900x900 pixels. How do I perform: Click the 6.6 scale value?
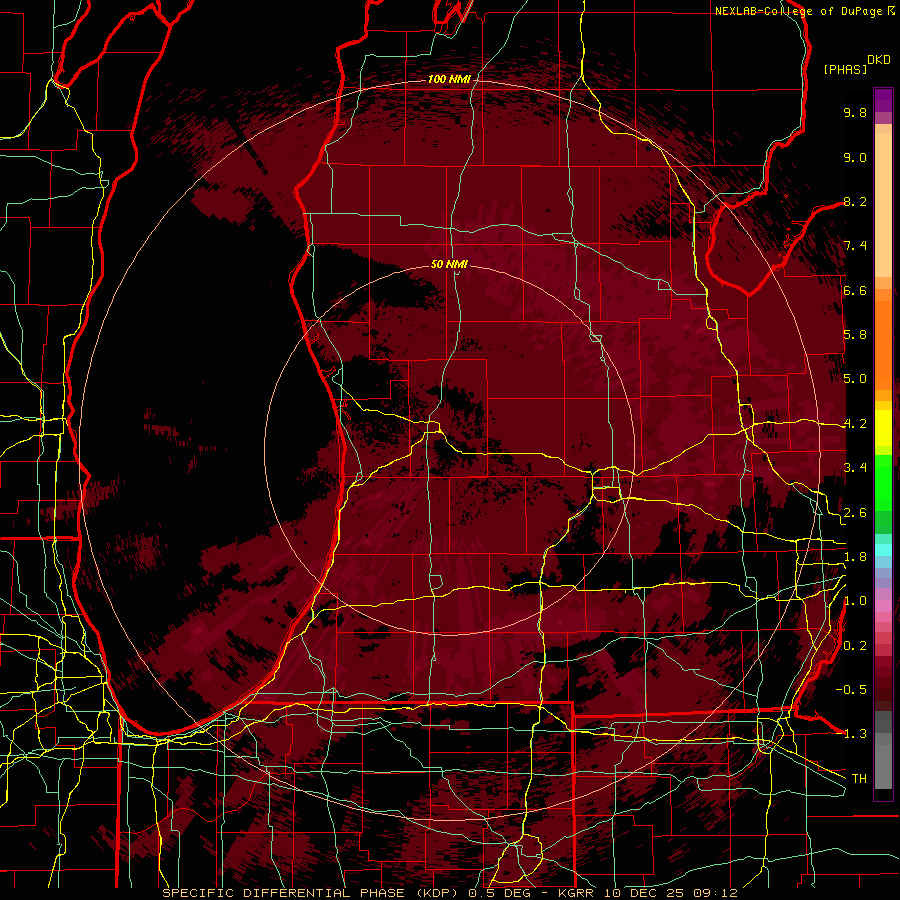click(x=855, y=290)
